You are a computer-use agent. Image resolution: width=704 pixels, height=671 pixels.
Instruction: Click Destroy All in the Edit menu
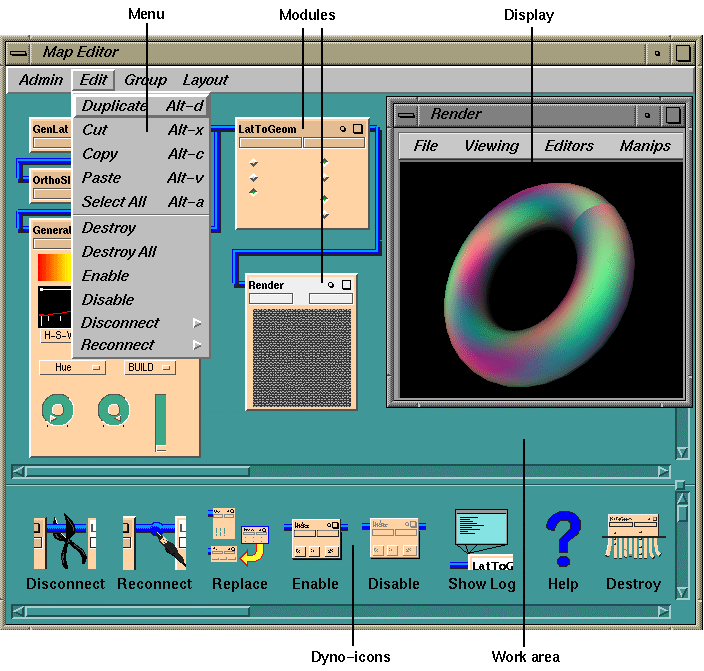point(119,252)
